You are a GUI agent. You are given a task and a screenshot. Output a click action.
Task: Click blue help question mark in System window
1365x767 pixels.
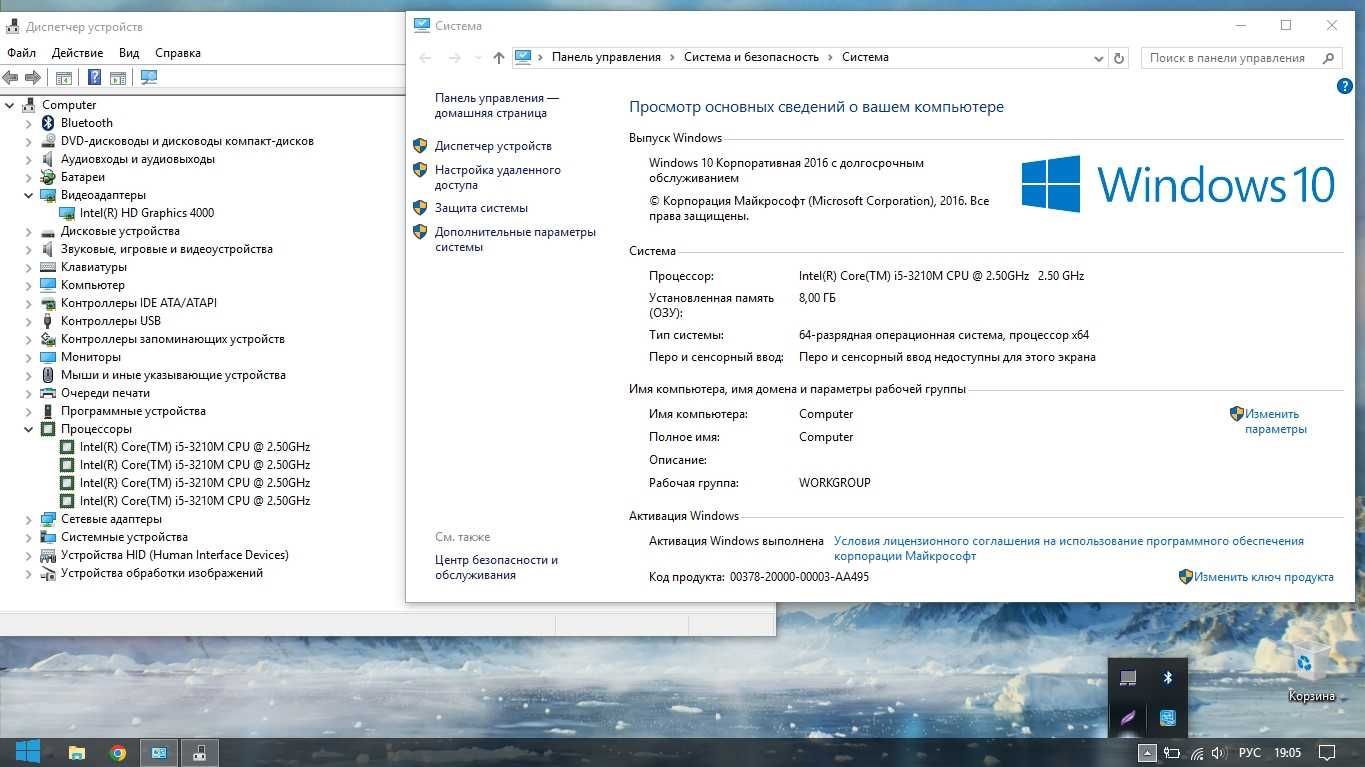(x=1345, y=87)
